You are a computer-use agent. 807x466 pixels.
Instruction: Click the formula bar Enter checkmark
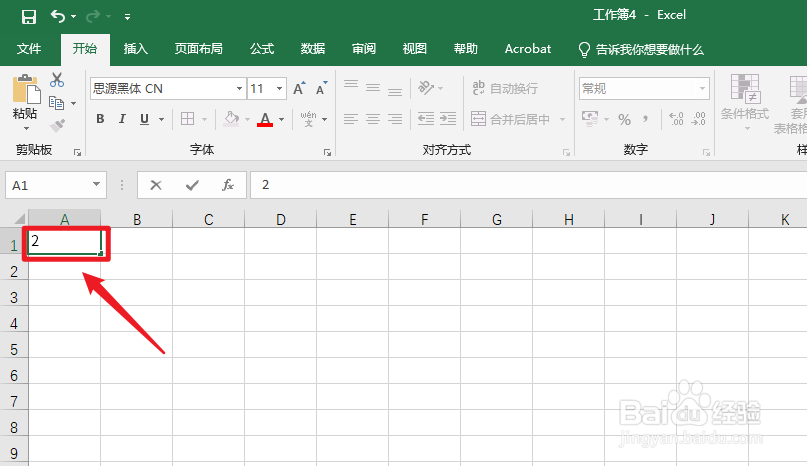(x=192, y=185)
